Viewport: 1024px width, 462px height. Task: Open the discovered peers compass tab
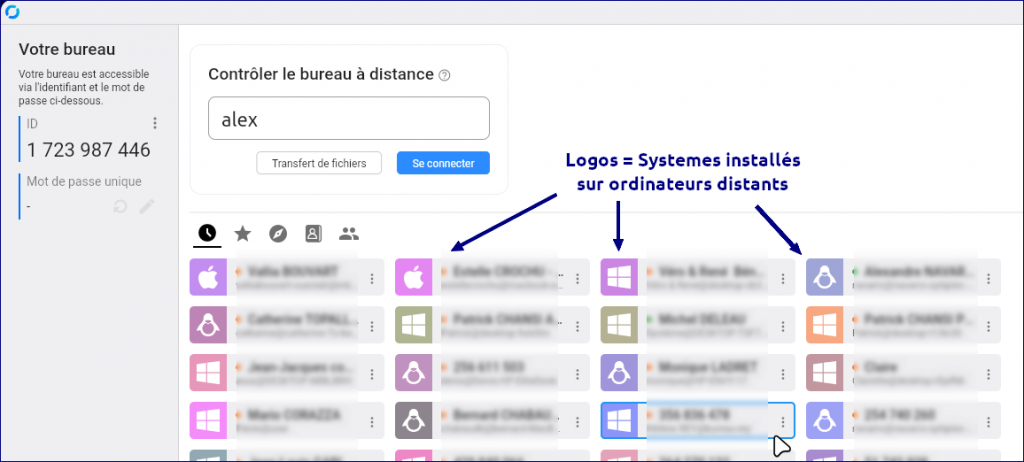tap(278, 233)
